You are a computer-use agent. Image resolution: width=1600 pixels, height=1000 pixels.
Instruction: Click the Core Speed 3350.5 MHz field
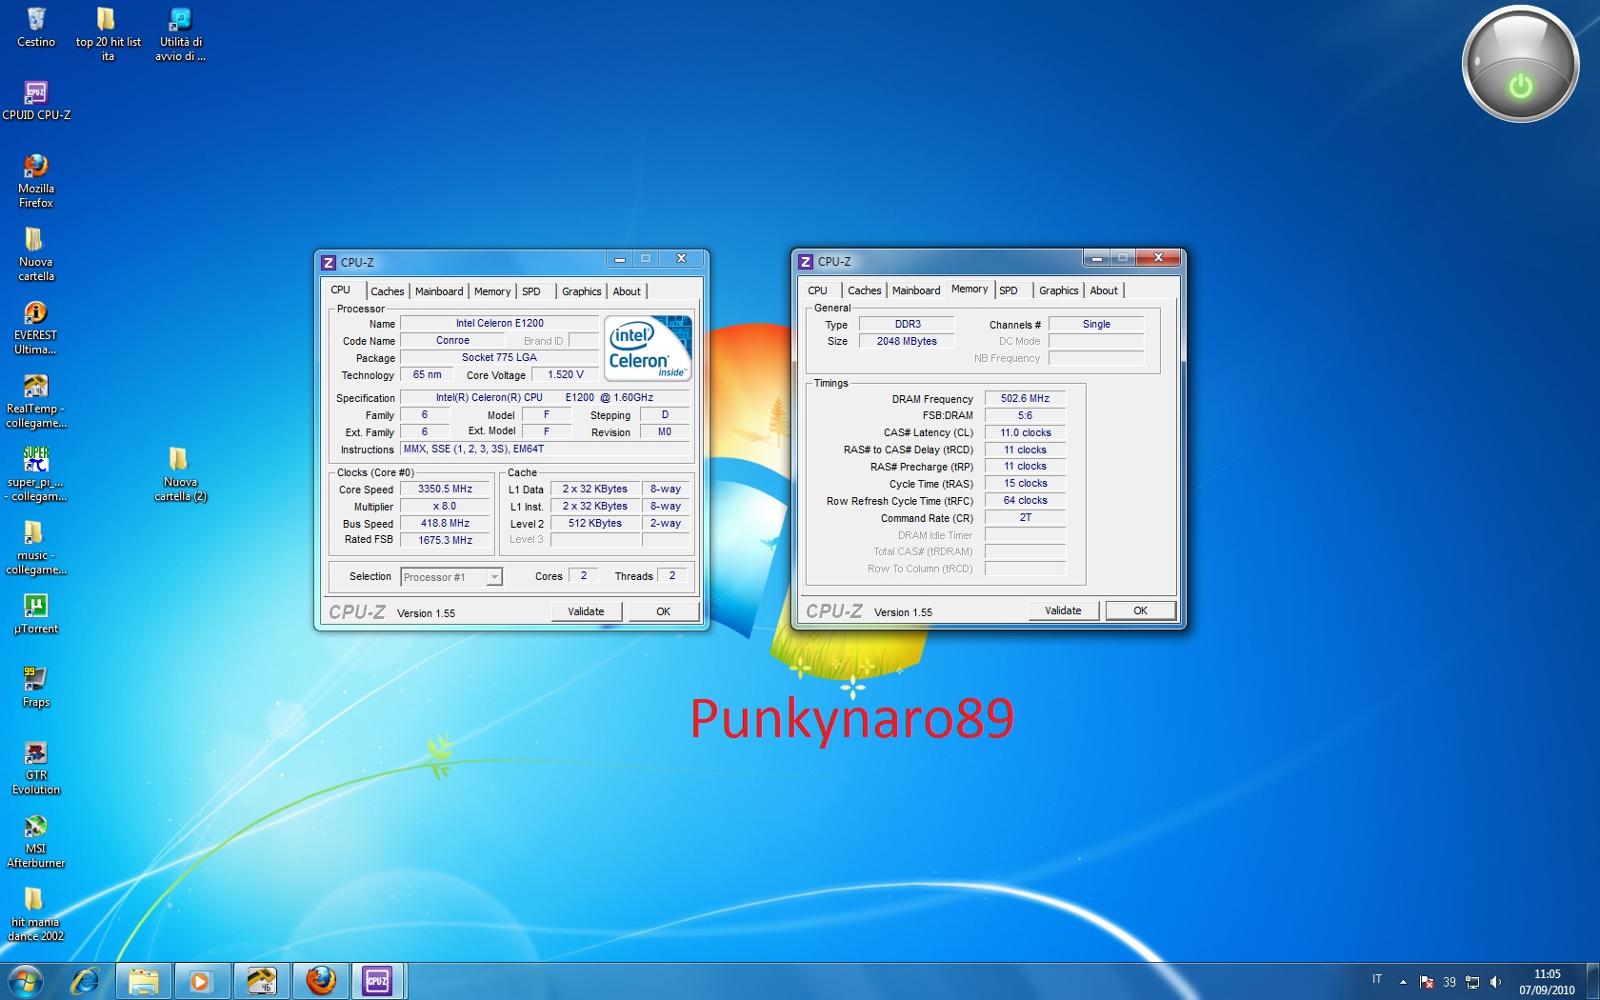tap(445, 490)
